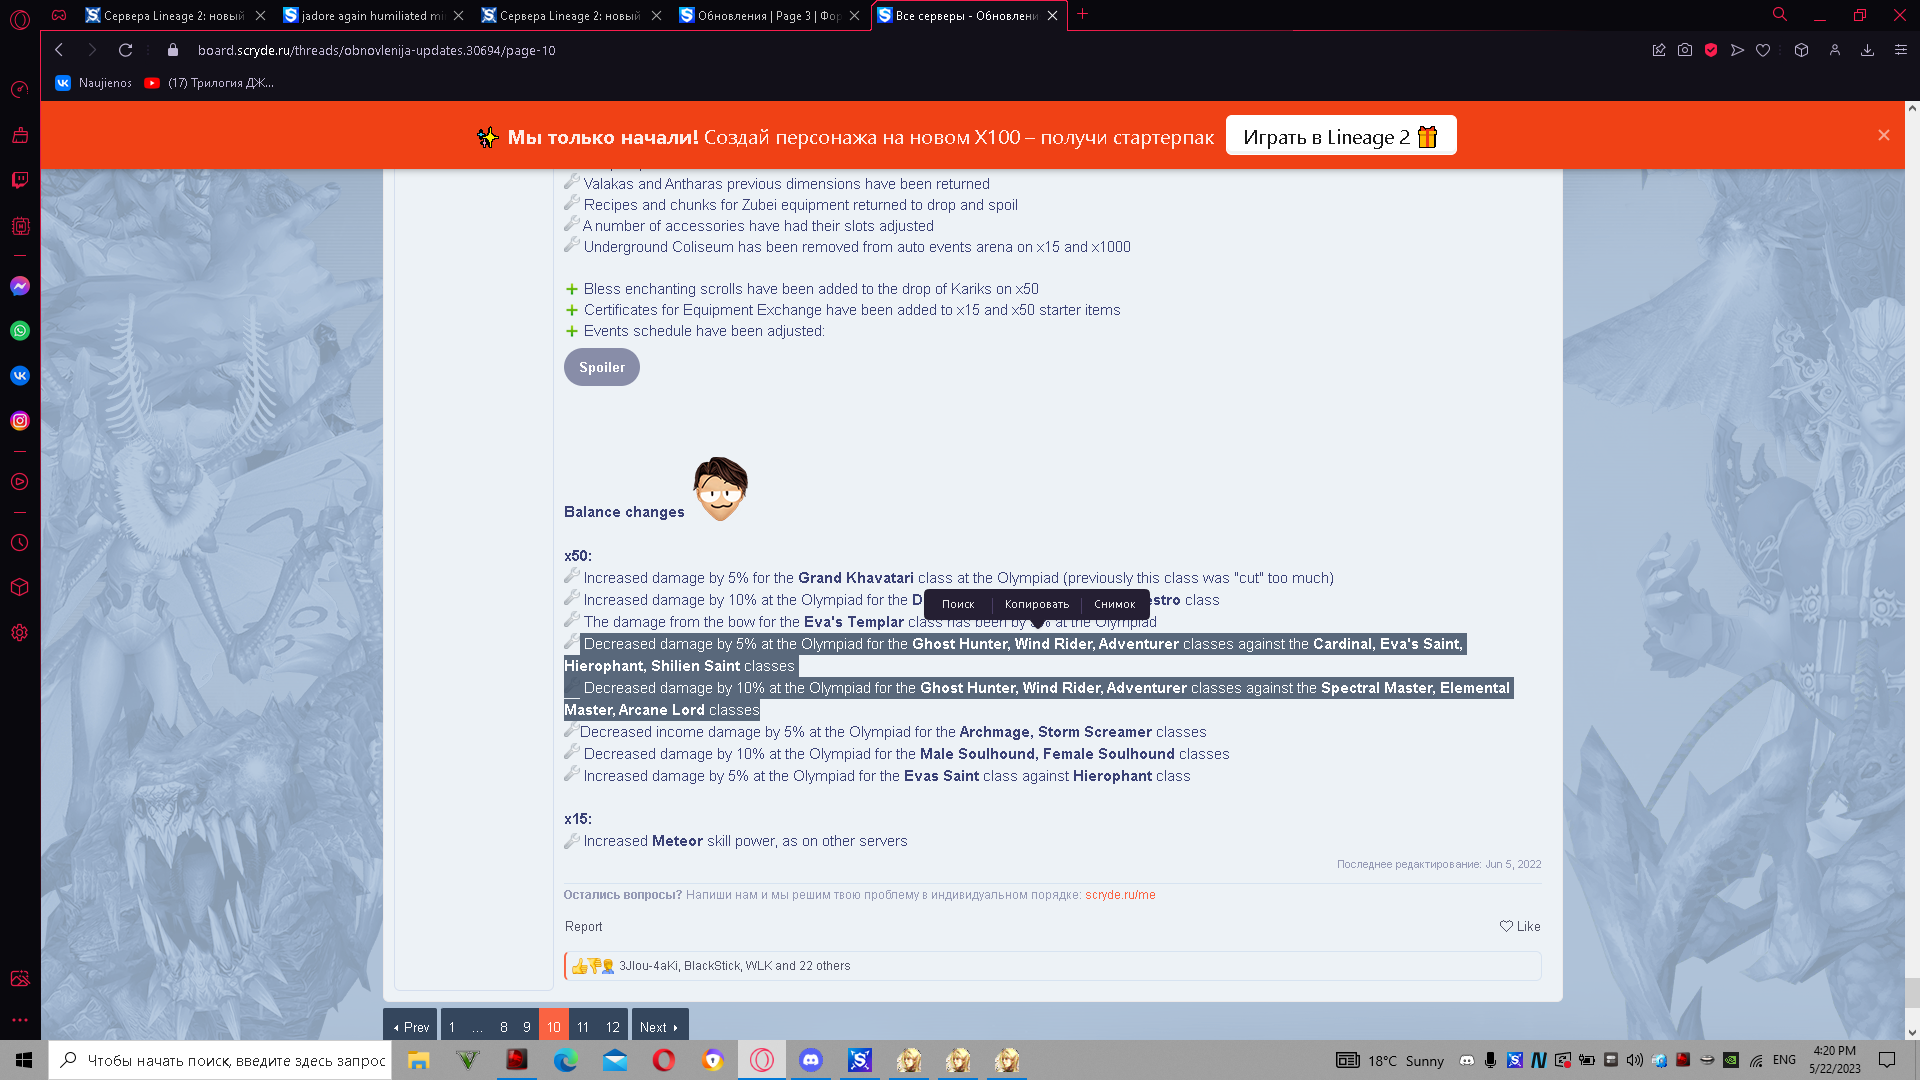1920x1080 pixels.
Task: Open scryde.ru/me link
Action: [x=1120, y=895]
